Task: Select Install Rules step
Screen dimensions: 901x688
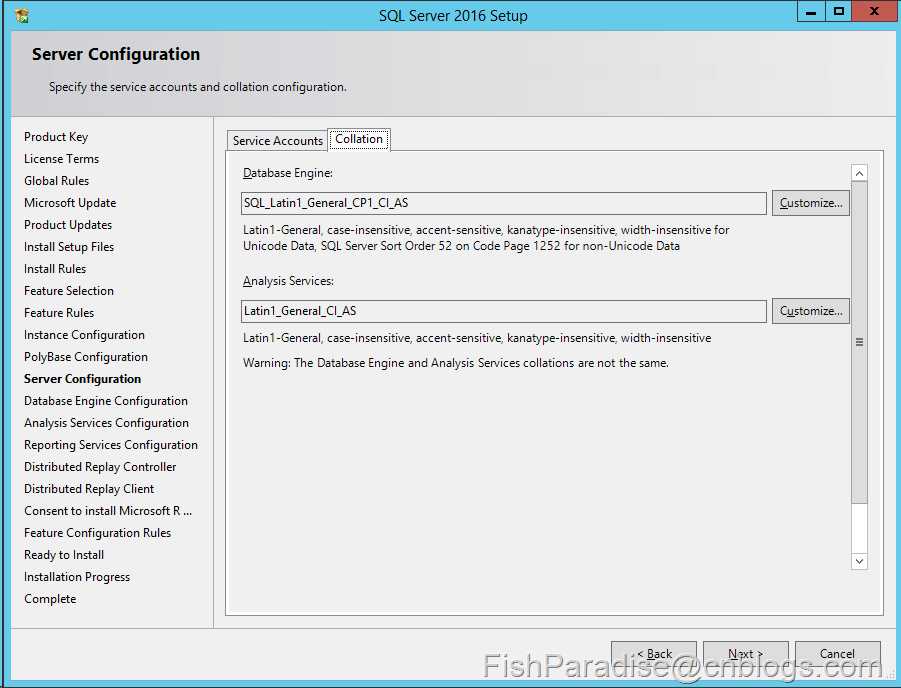Action: 55,268
